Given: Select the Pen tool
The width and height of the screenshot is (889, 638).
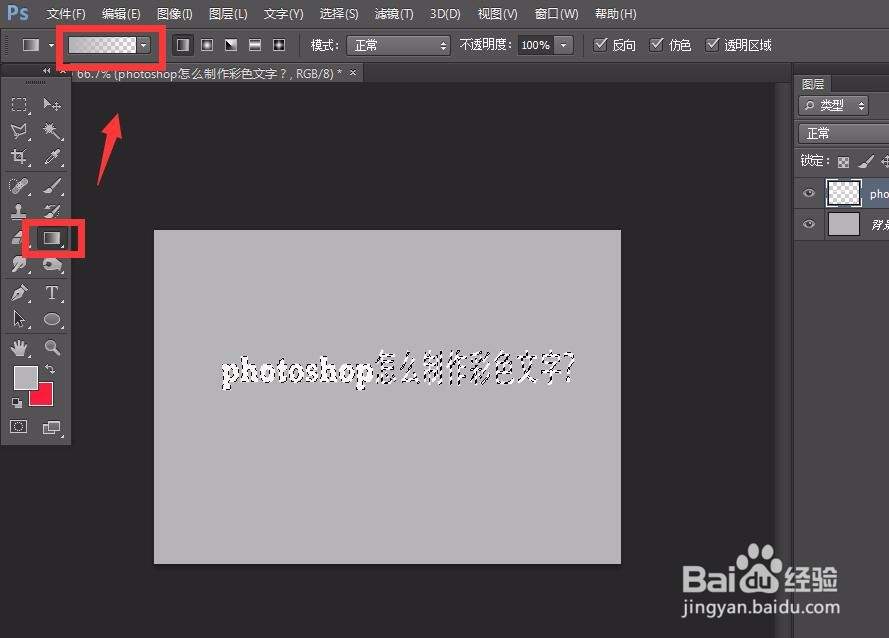Looking at the screenshot, I should (19, 293).
